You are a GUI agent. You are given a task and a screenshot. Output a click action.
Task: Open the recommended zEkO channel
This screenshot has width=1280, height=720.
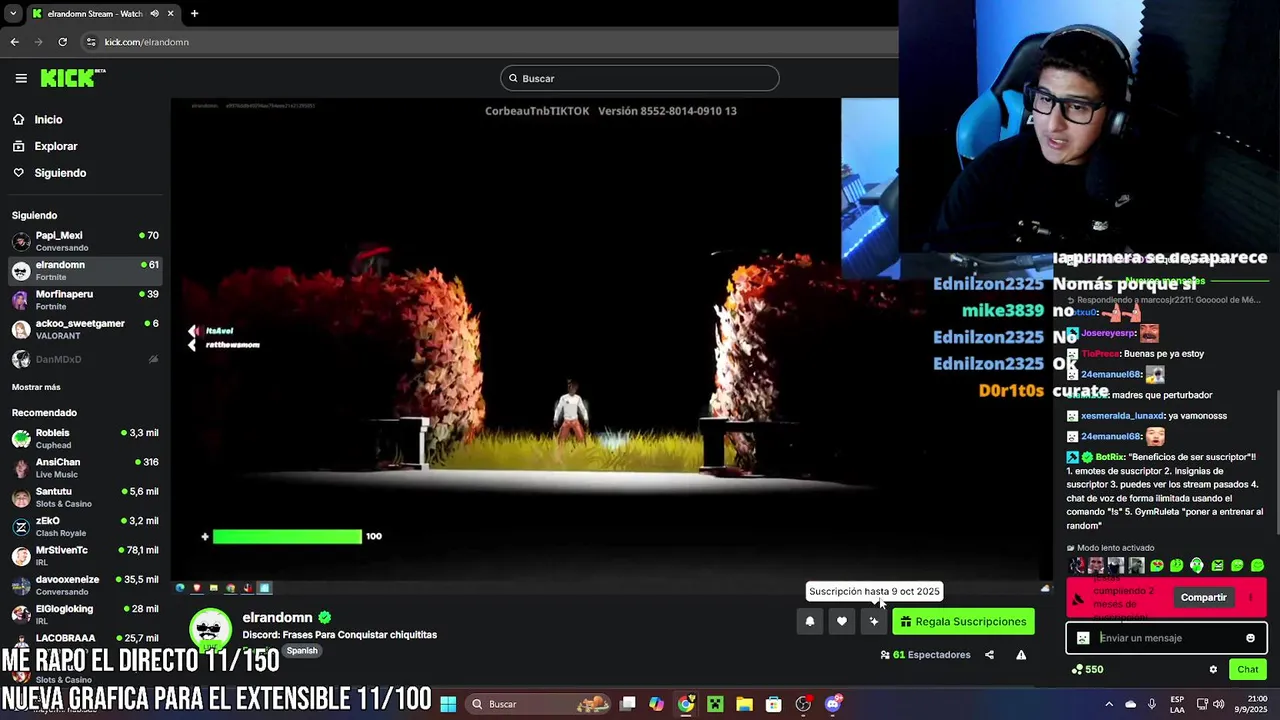(x=85, y=526)
